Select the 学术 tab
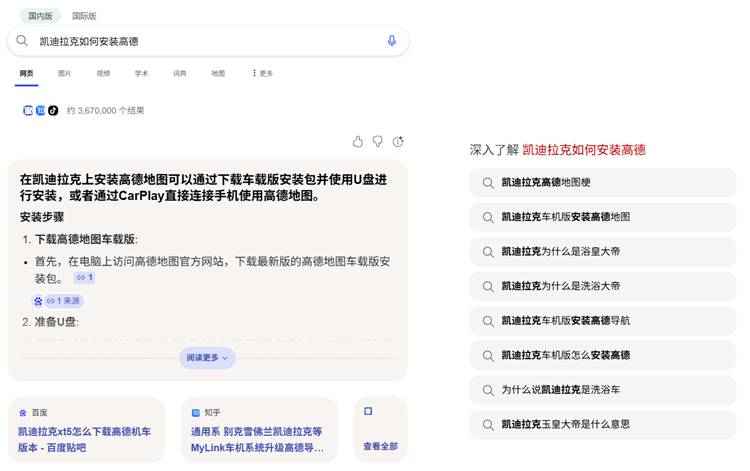 [x=141, y=73]
